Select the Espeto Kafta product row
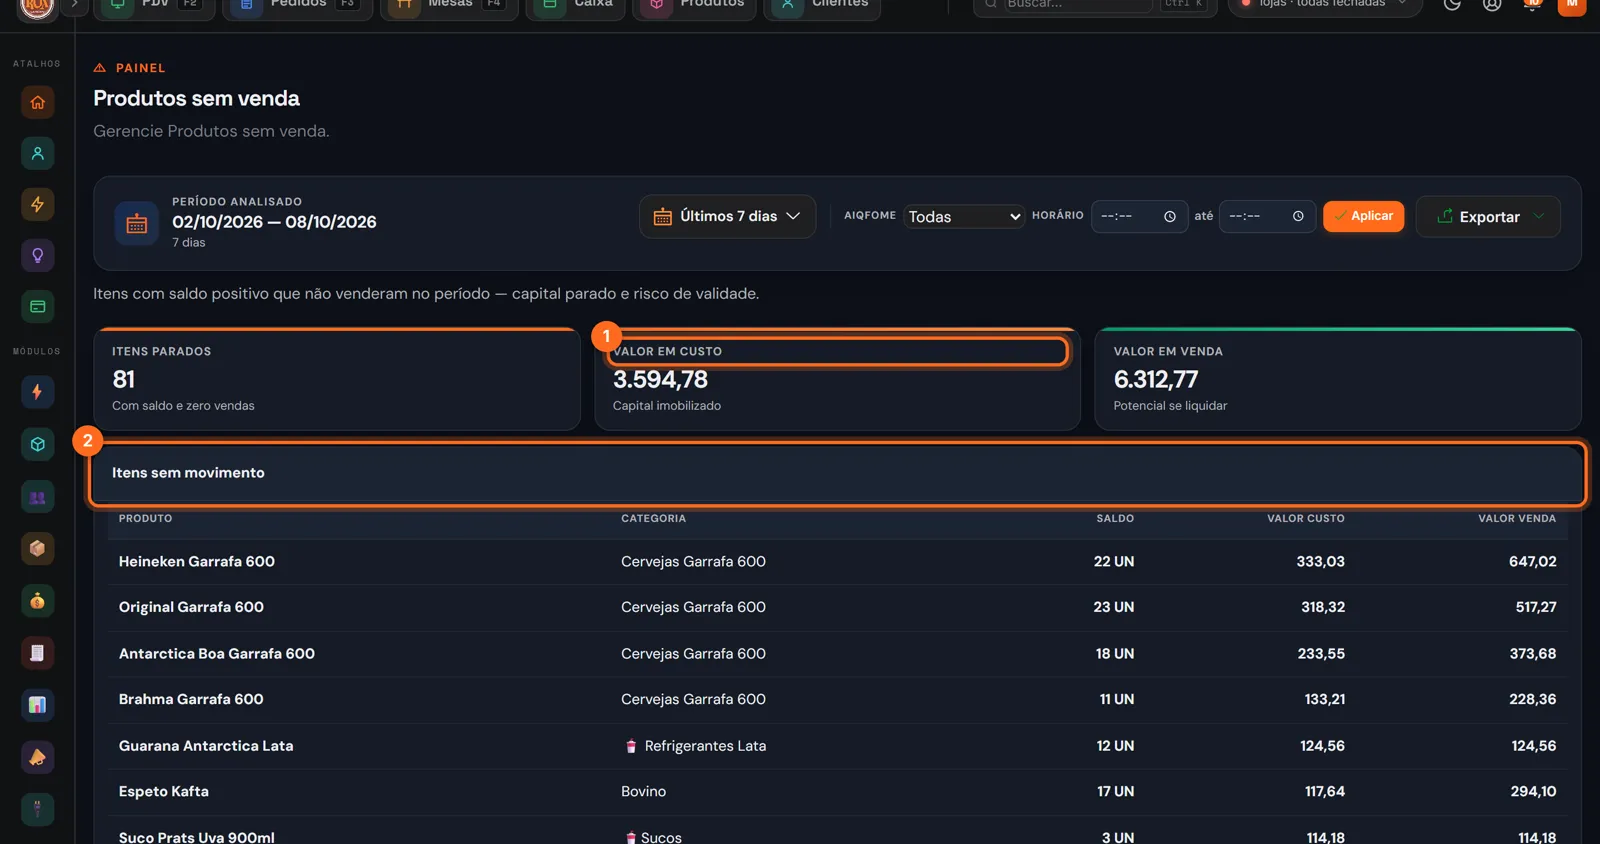The height and width of the screenshot is (844, 1600). [x=838, y=792]
